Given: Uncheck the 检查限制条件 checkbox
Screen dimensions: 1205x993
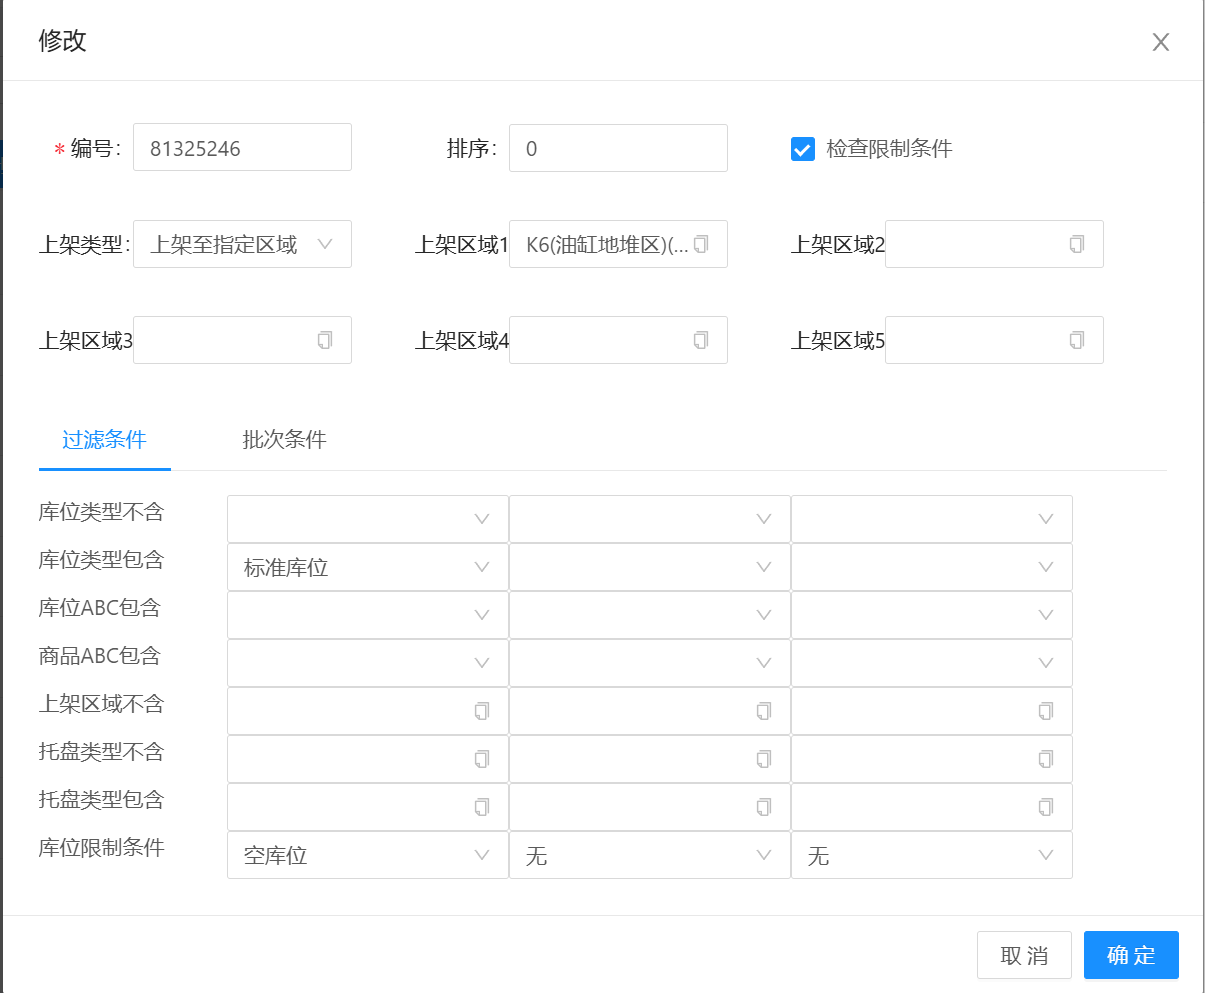Looking at the screenshot, I should (x=802, y=149).
